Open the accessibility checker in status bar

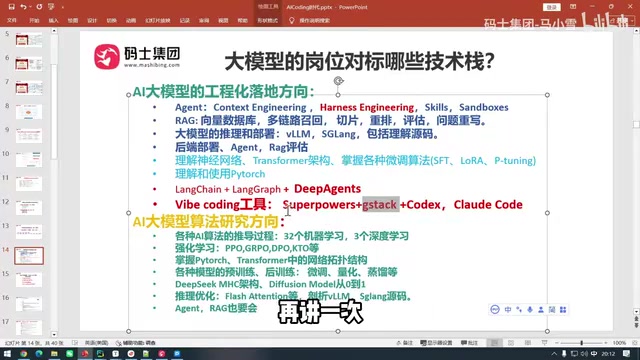click(136, 343)
